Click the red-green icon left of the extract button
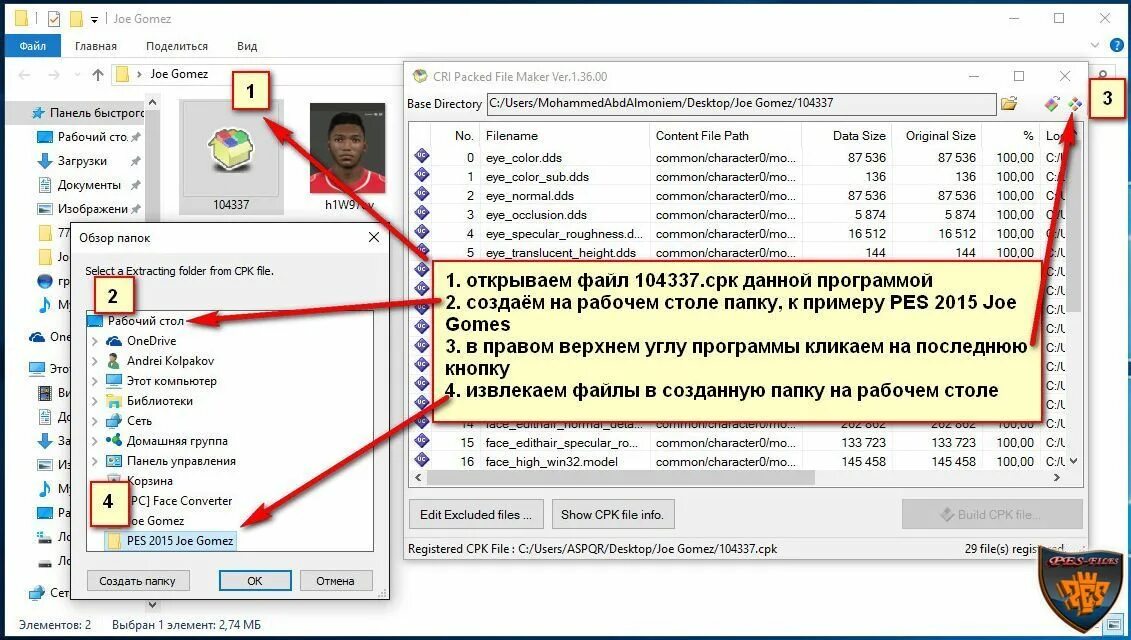 click(1052, 104)
